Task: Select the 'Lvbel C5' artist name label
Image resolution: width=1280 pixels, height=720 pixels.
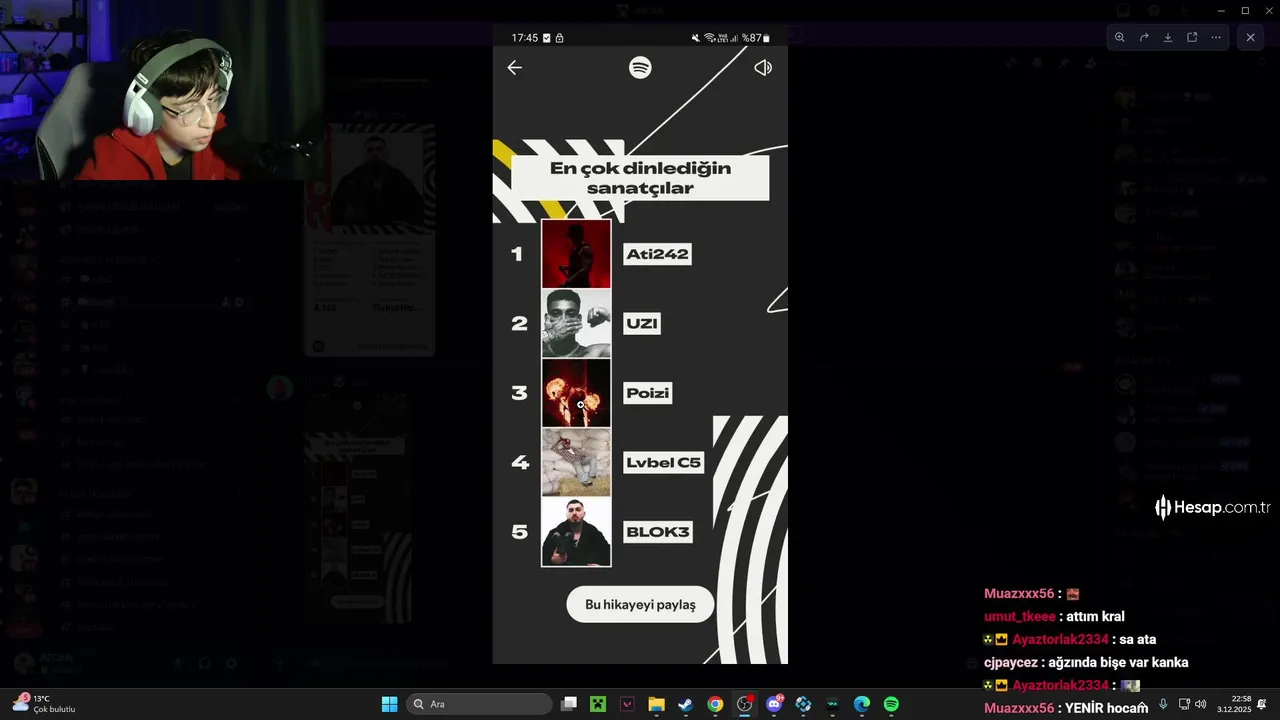Action: point(663,462)
